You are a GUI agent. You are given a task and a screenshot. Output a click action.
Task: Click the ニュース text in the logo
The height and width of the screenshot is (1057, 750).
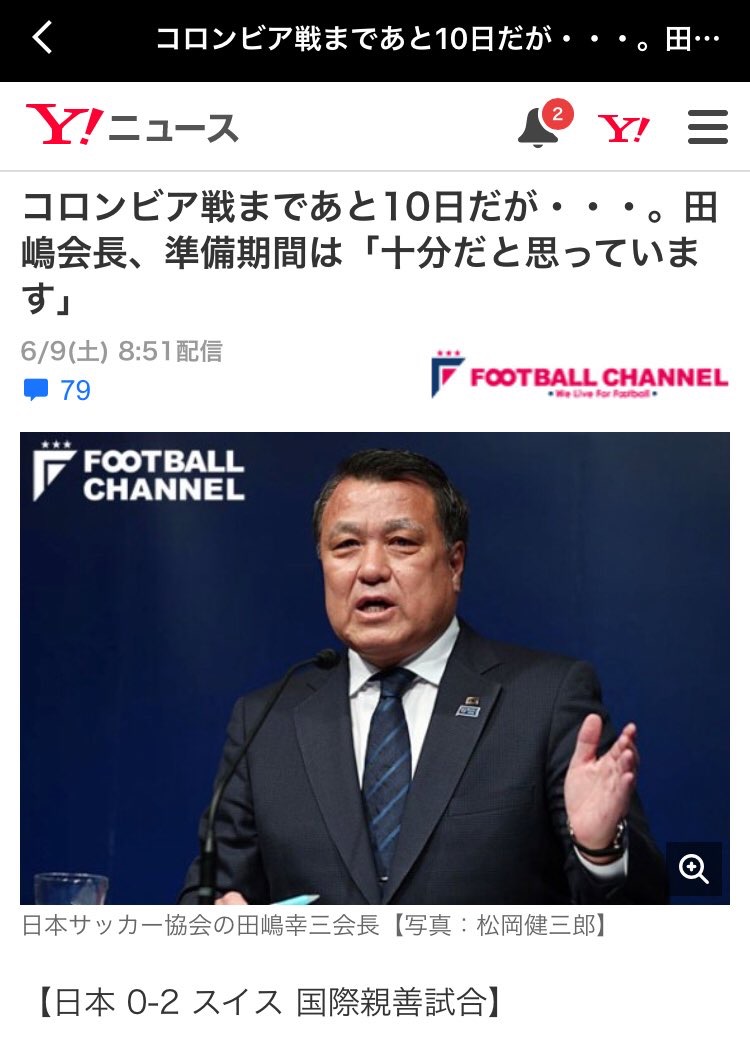pyautogui.click(x=174, y=128)
